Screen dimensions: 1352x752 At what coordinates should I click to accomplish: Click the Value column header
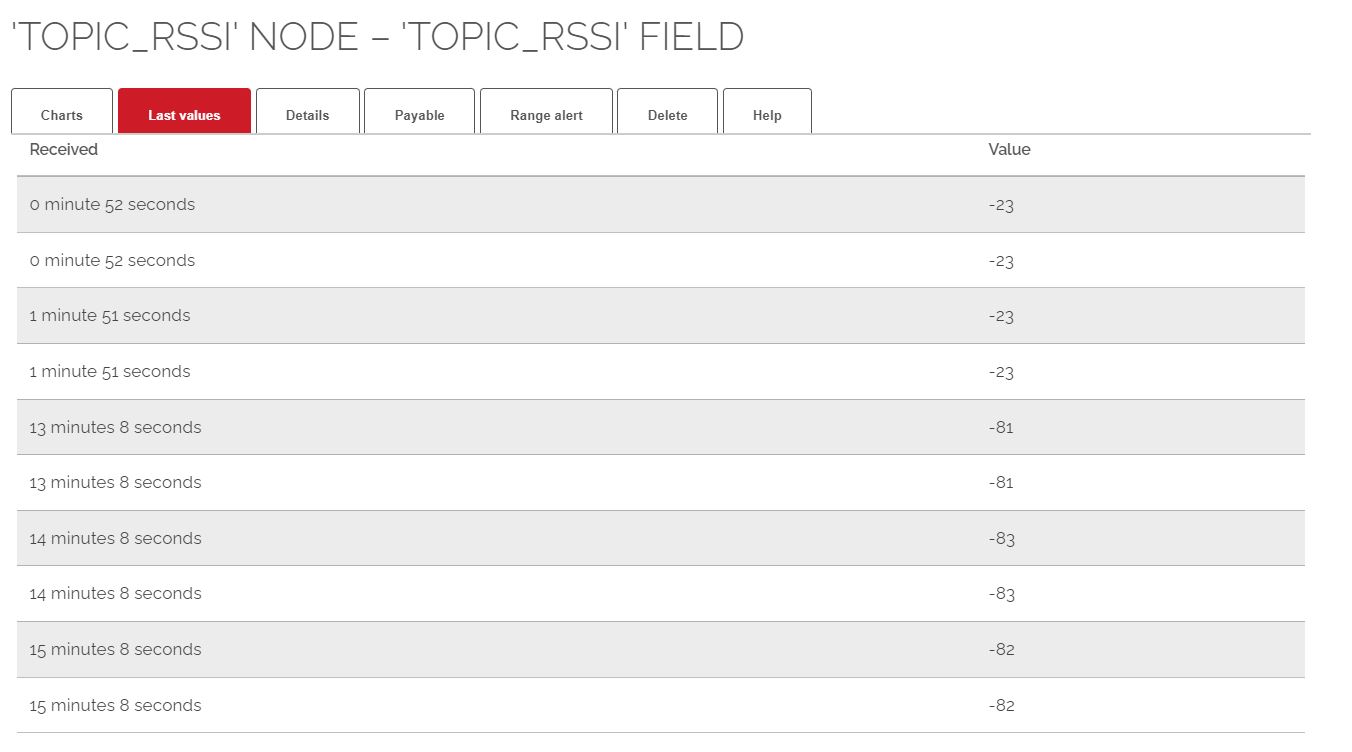[x=1009, y=150]
